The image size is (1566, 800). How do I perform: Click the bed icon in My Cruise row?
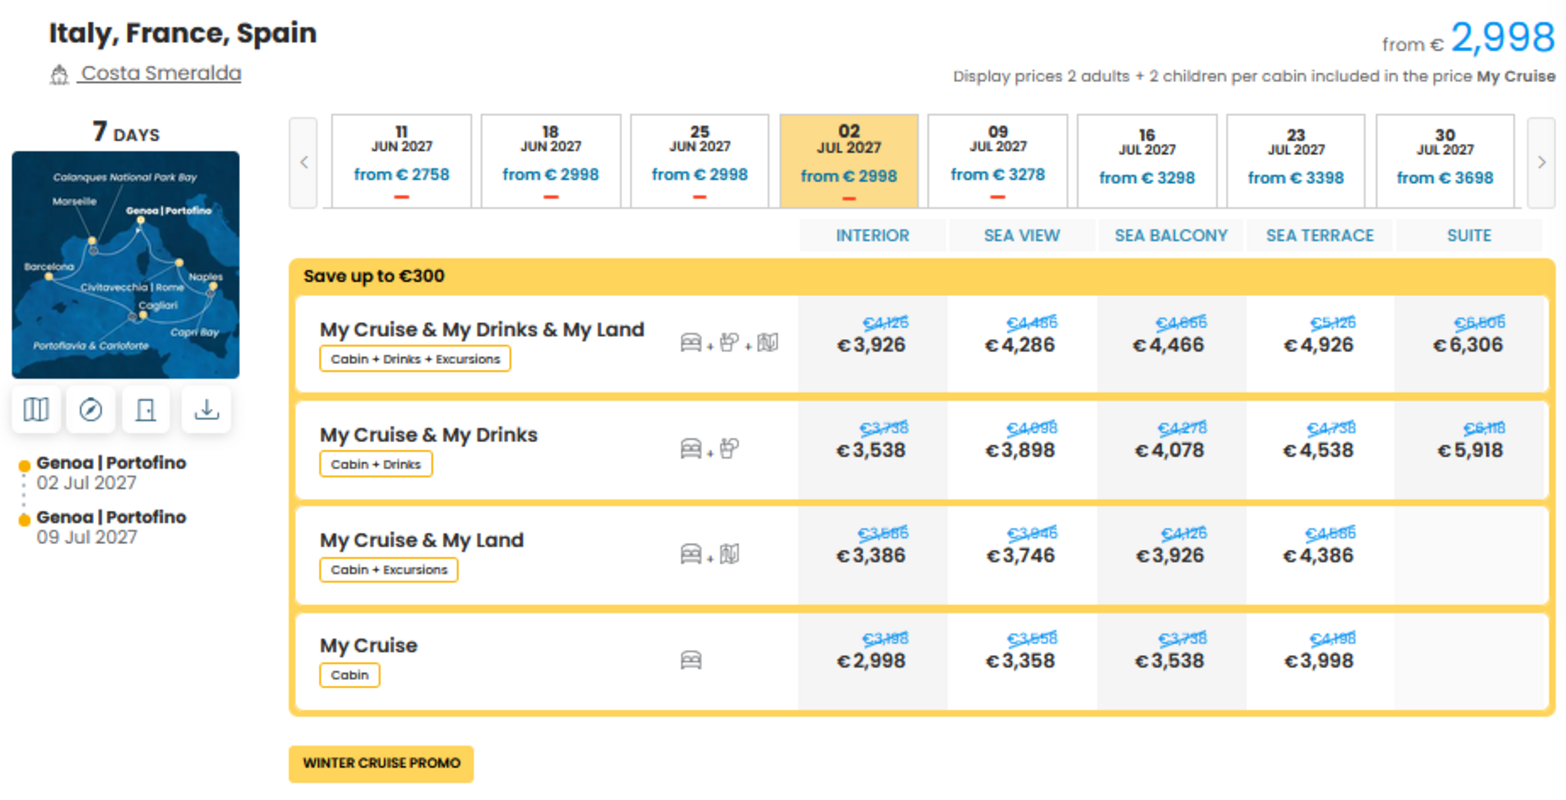[691, 660]
